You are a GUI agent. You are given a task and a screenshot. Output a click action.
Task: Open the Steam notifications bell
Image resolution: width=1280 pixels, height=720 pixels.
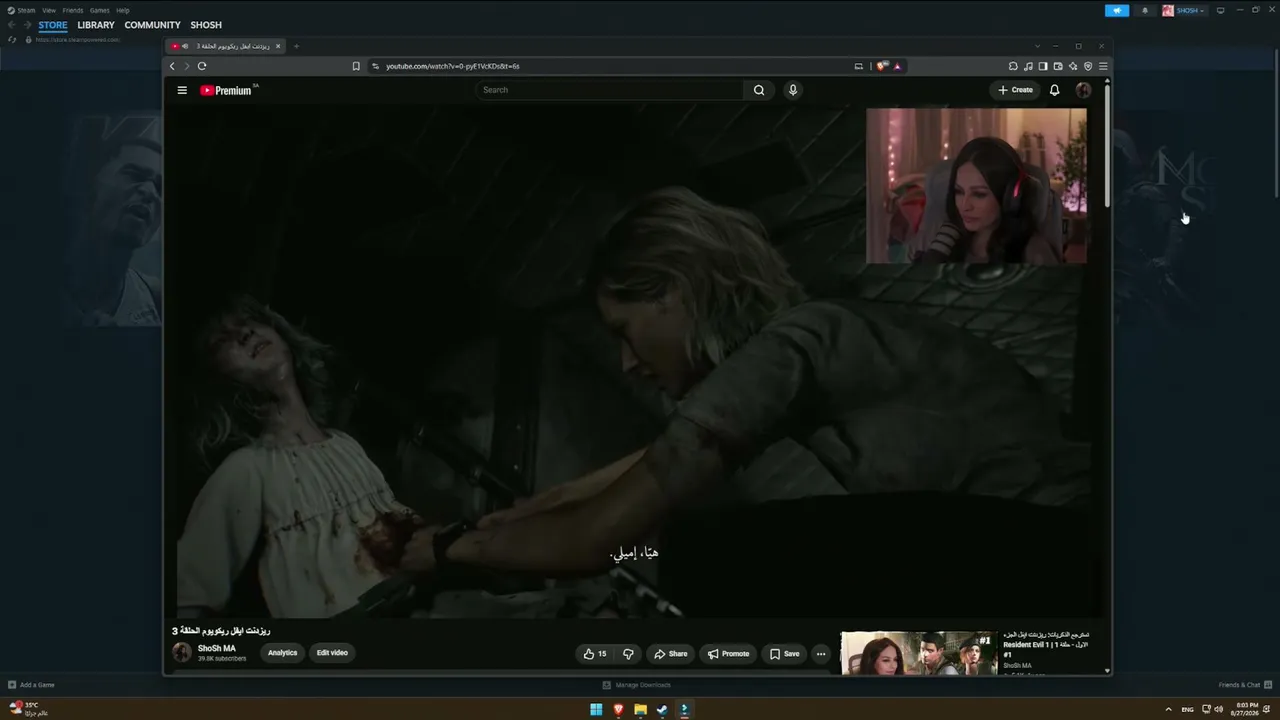[x=1145, y=10]
